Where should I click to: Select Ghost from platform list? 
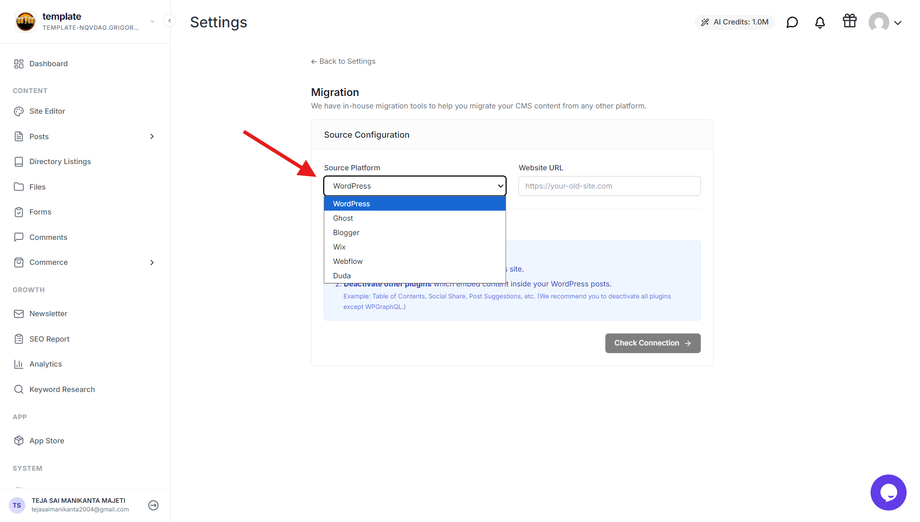[415, 218]
